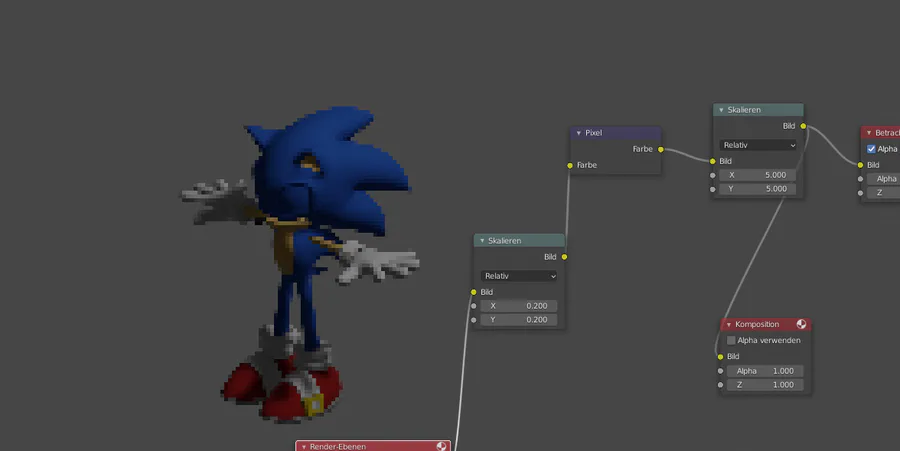Select the Komposition node by its title
This screenshot has height=451, width=900.
757,325
